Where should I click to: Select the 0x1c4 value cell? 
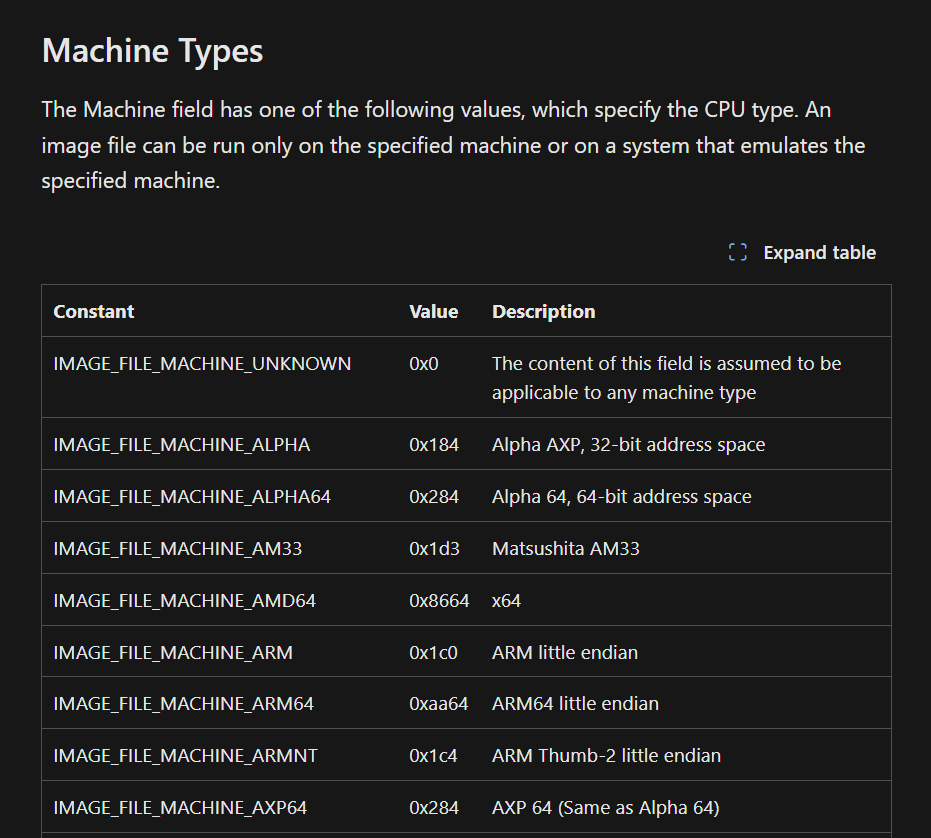point(433,755)
